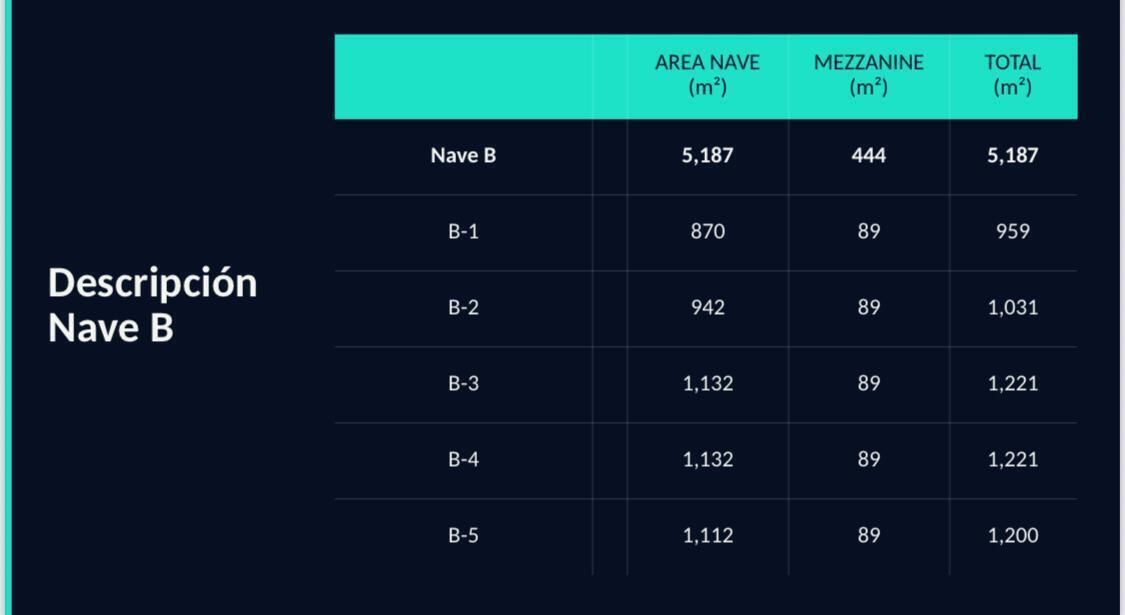Select the Nave B row label
1125x615 pixels.
[x=463, y=155]
